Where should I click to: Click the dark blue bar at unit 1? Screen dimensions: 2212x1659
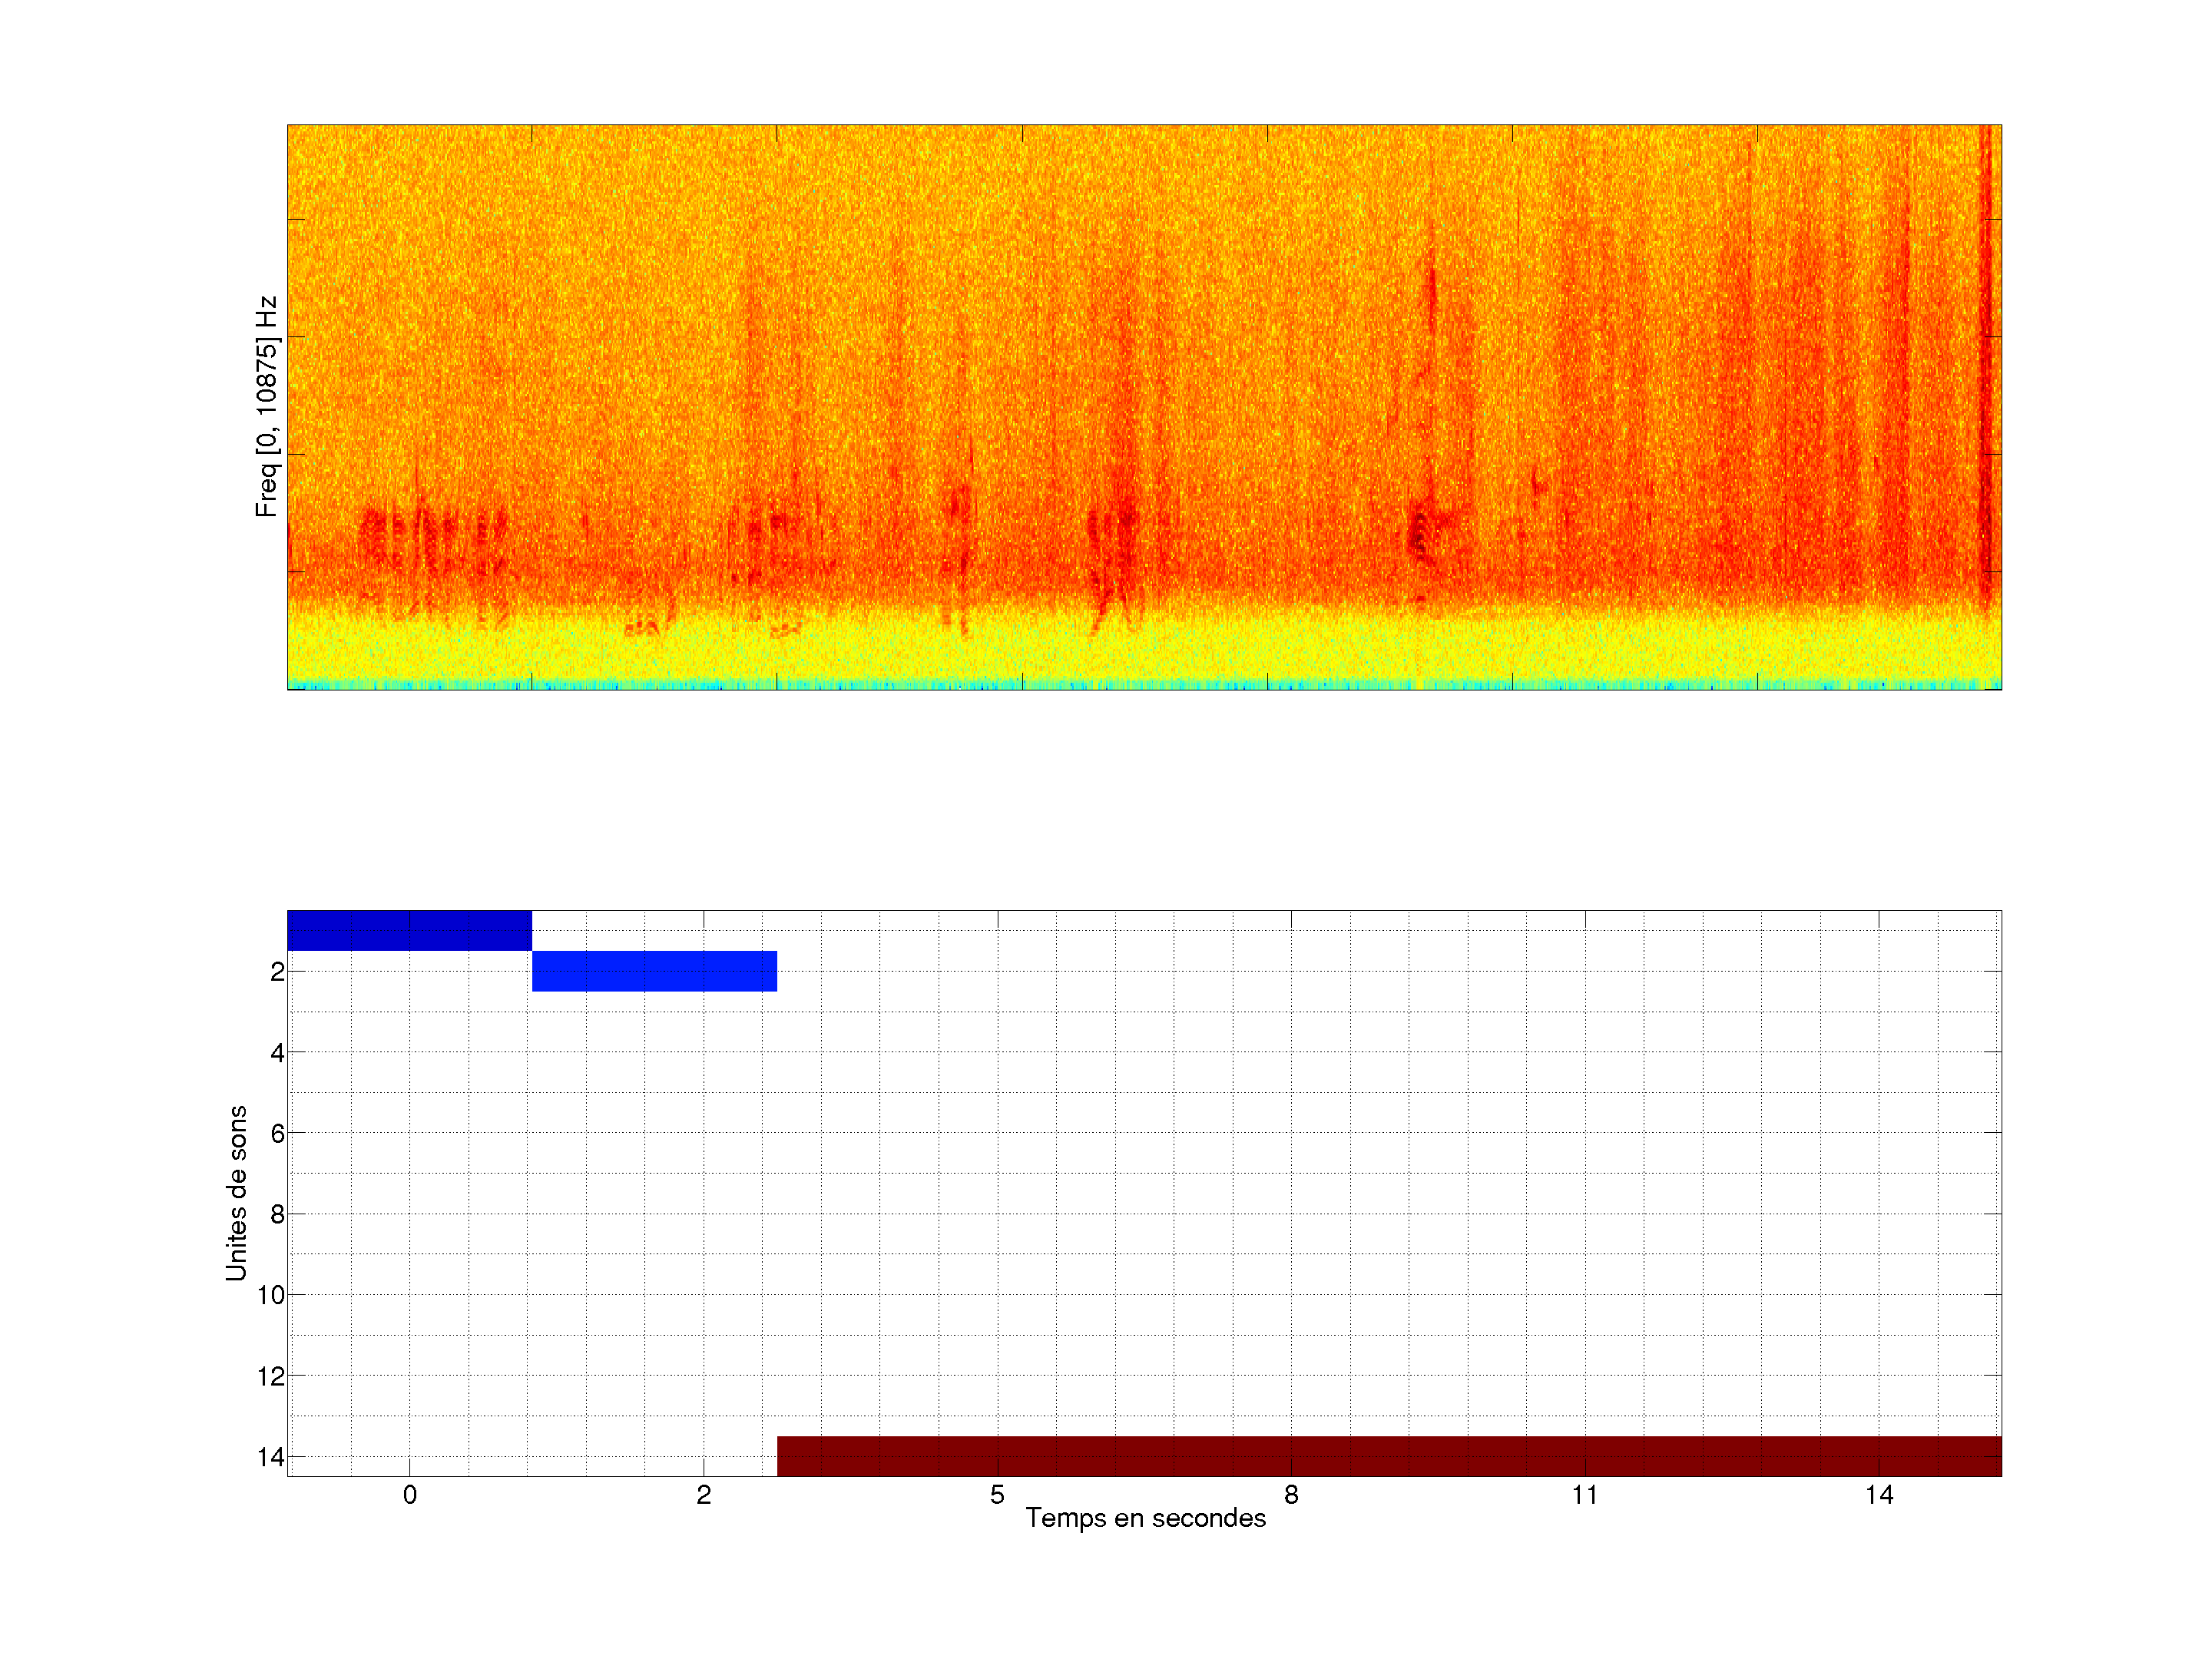coord(409,930)
